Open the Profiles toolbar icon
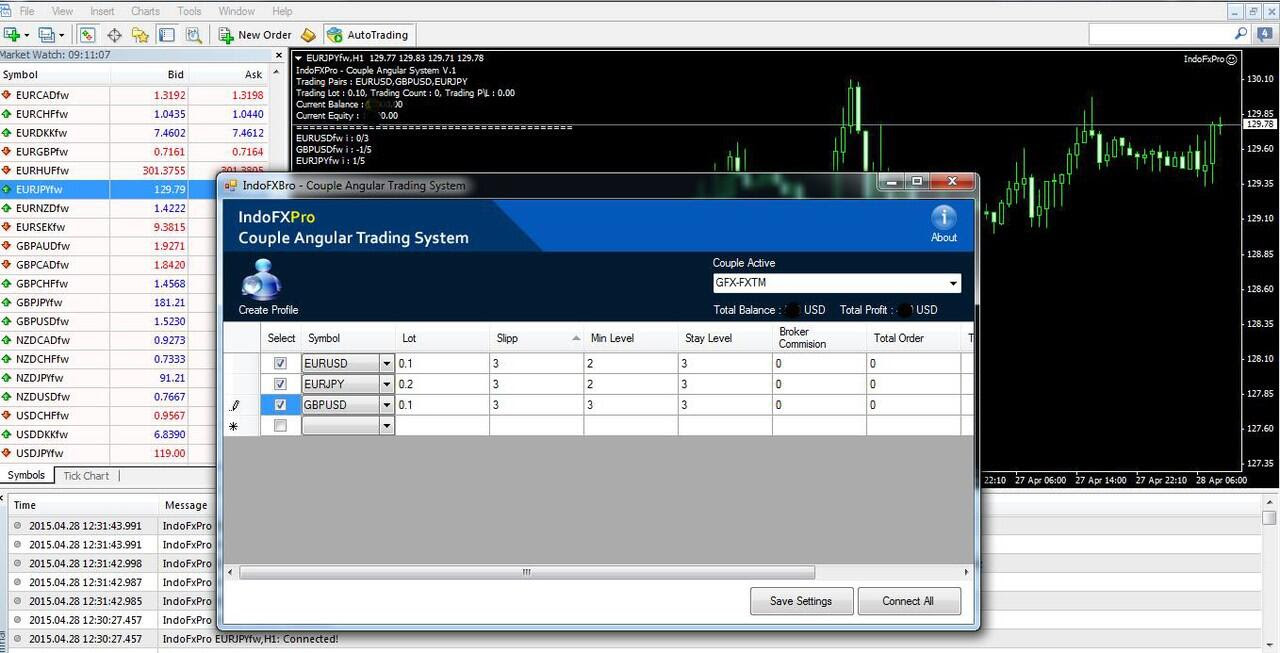The width and height of the screenshot is (1280, 653). pos(45,35)
